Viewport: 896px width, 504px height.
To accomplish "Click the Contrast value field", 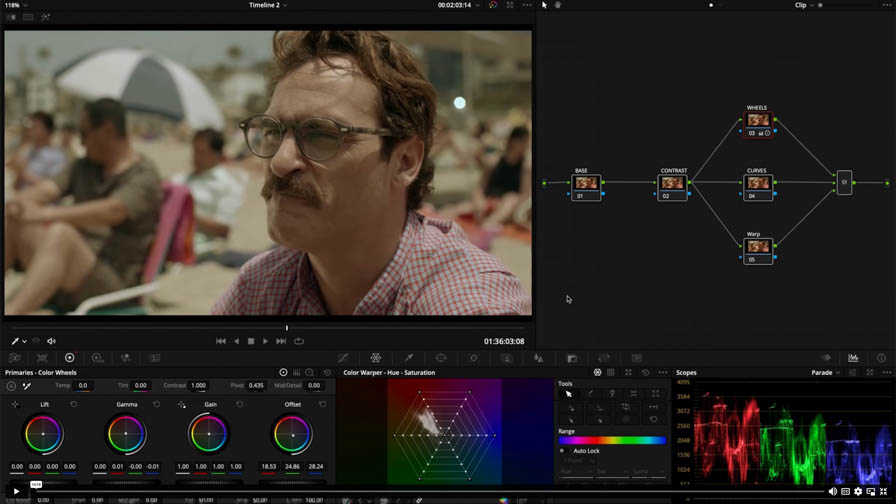I will point(198,385).
